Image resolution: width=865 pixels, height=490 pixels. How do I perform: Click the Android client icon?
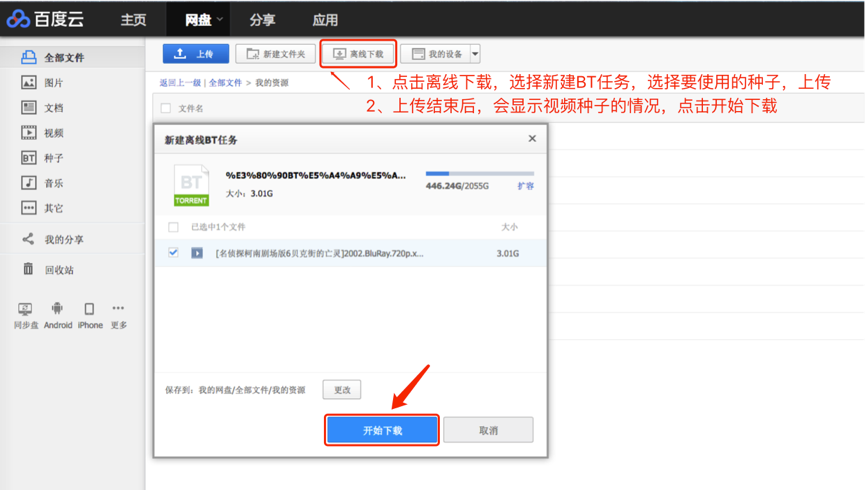click(x=57, y=308)
